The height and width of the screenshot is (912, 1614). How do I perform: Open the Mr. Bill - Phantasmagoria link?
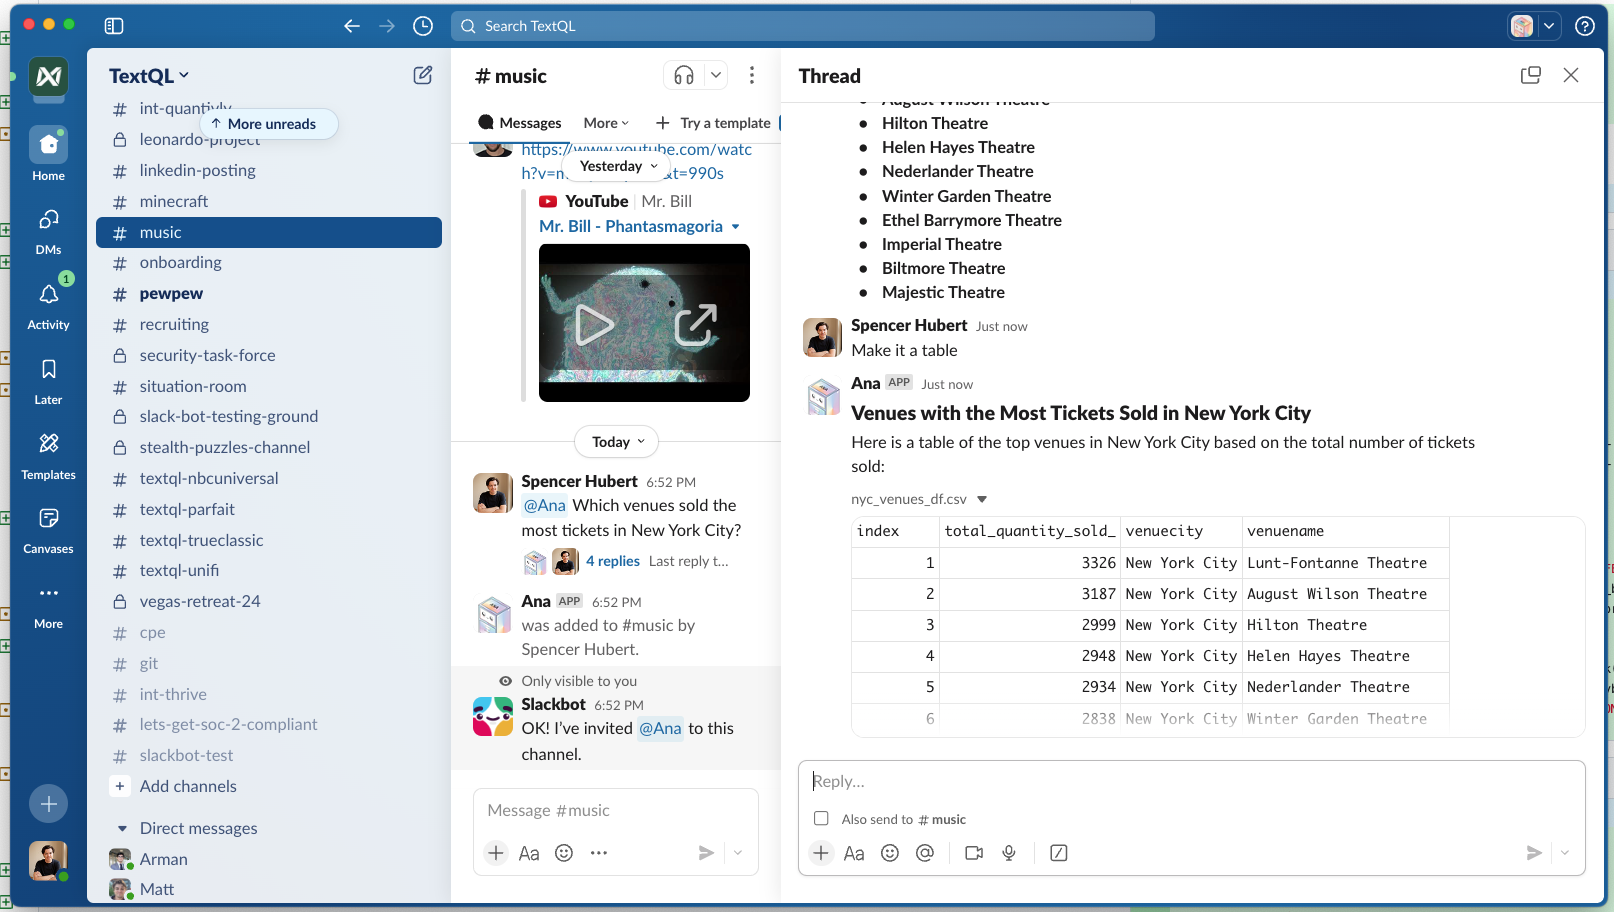pos(631,226)
